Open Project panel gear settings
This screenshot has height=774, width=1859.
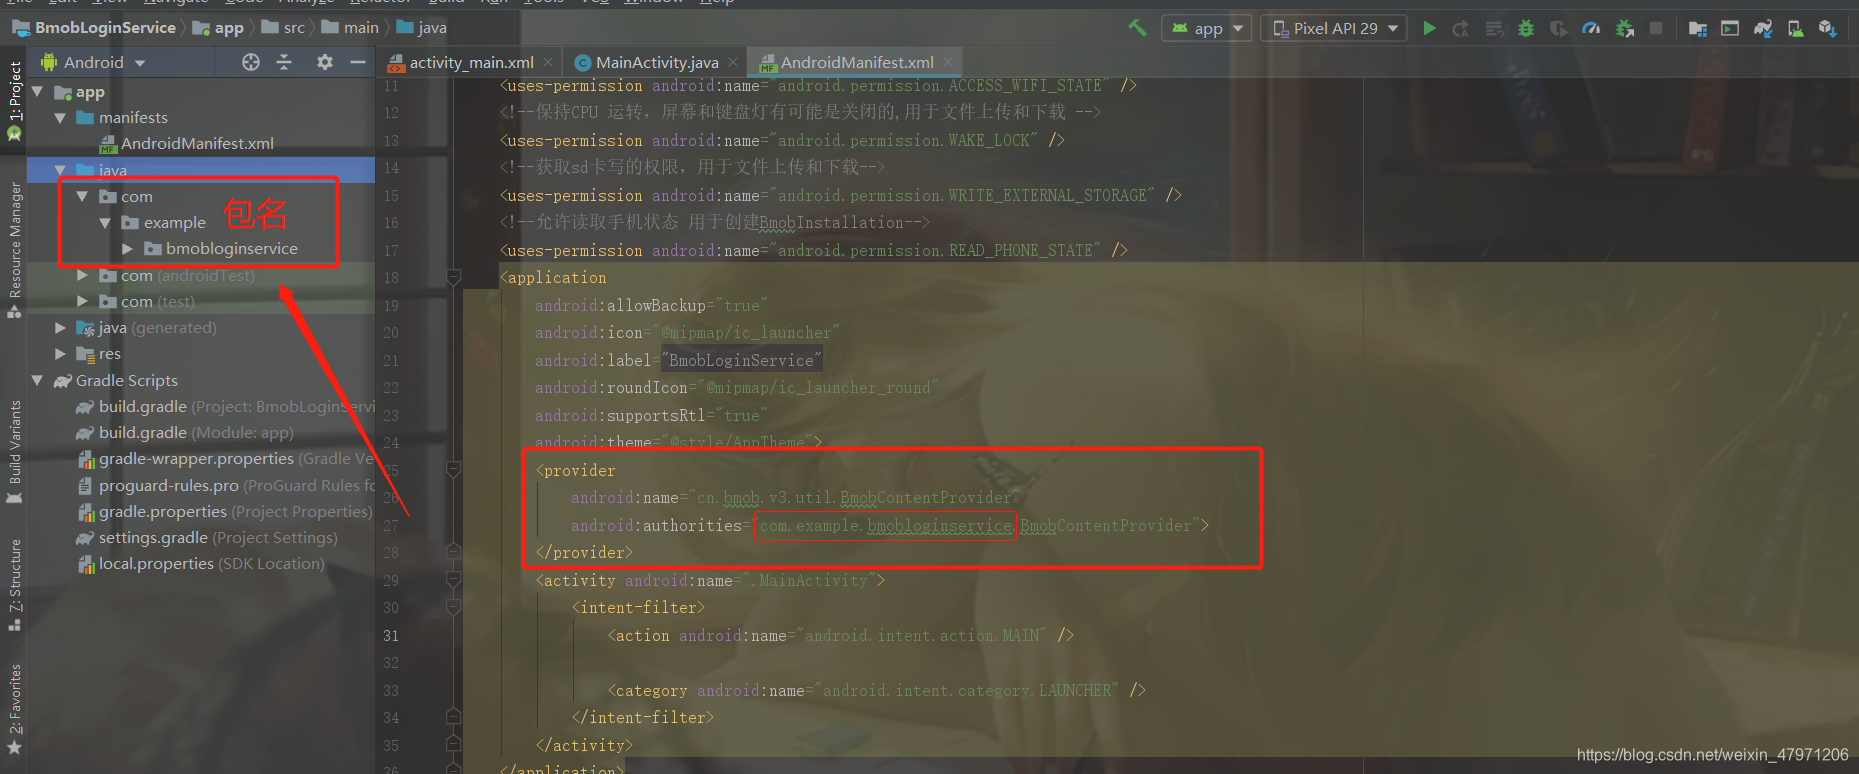point(325,62)
